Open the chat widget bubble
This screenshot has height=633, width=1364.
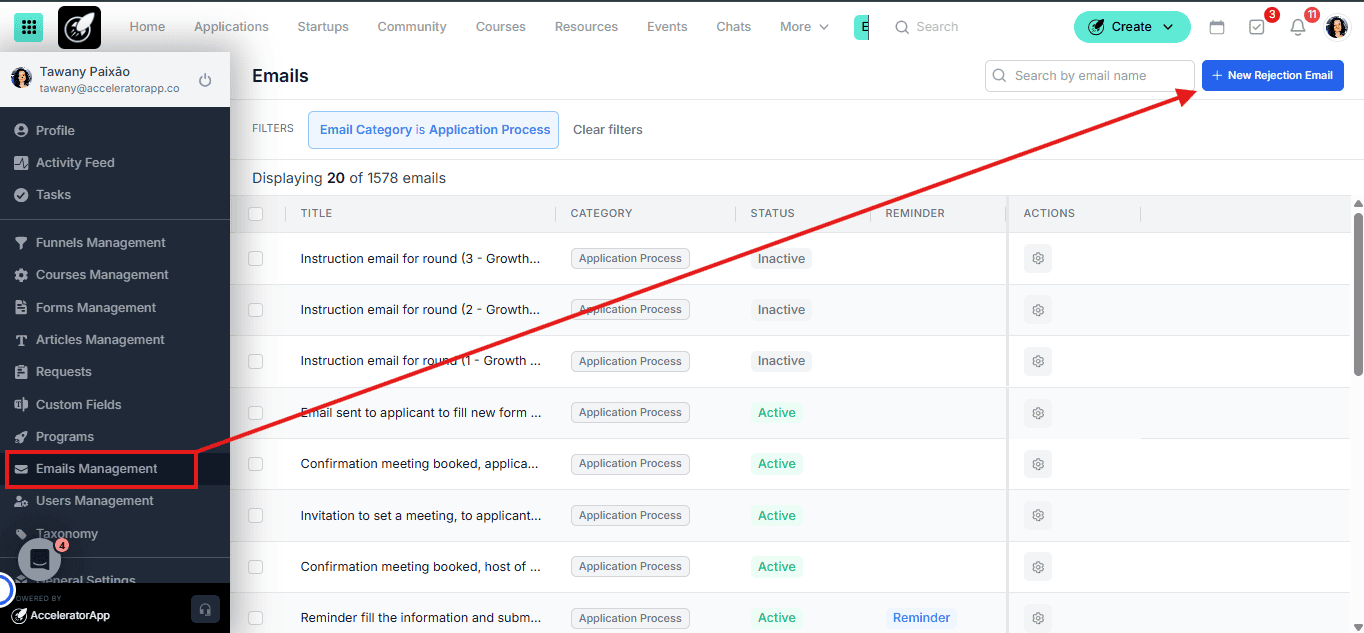[x=39, y=559]
